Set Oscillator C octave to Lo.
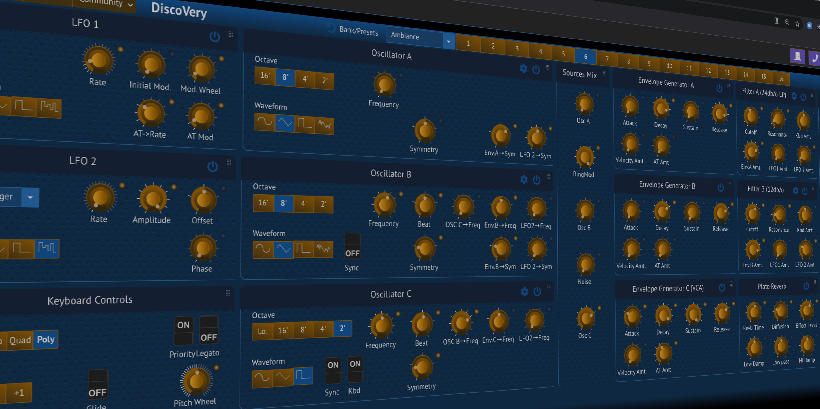Screen dimensions: 820x409 coord(263,331)
